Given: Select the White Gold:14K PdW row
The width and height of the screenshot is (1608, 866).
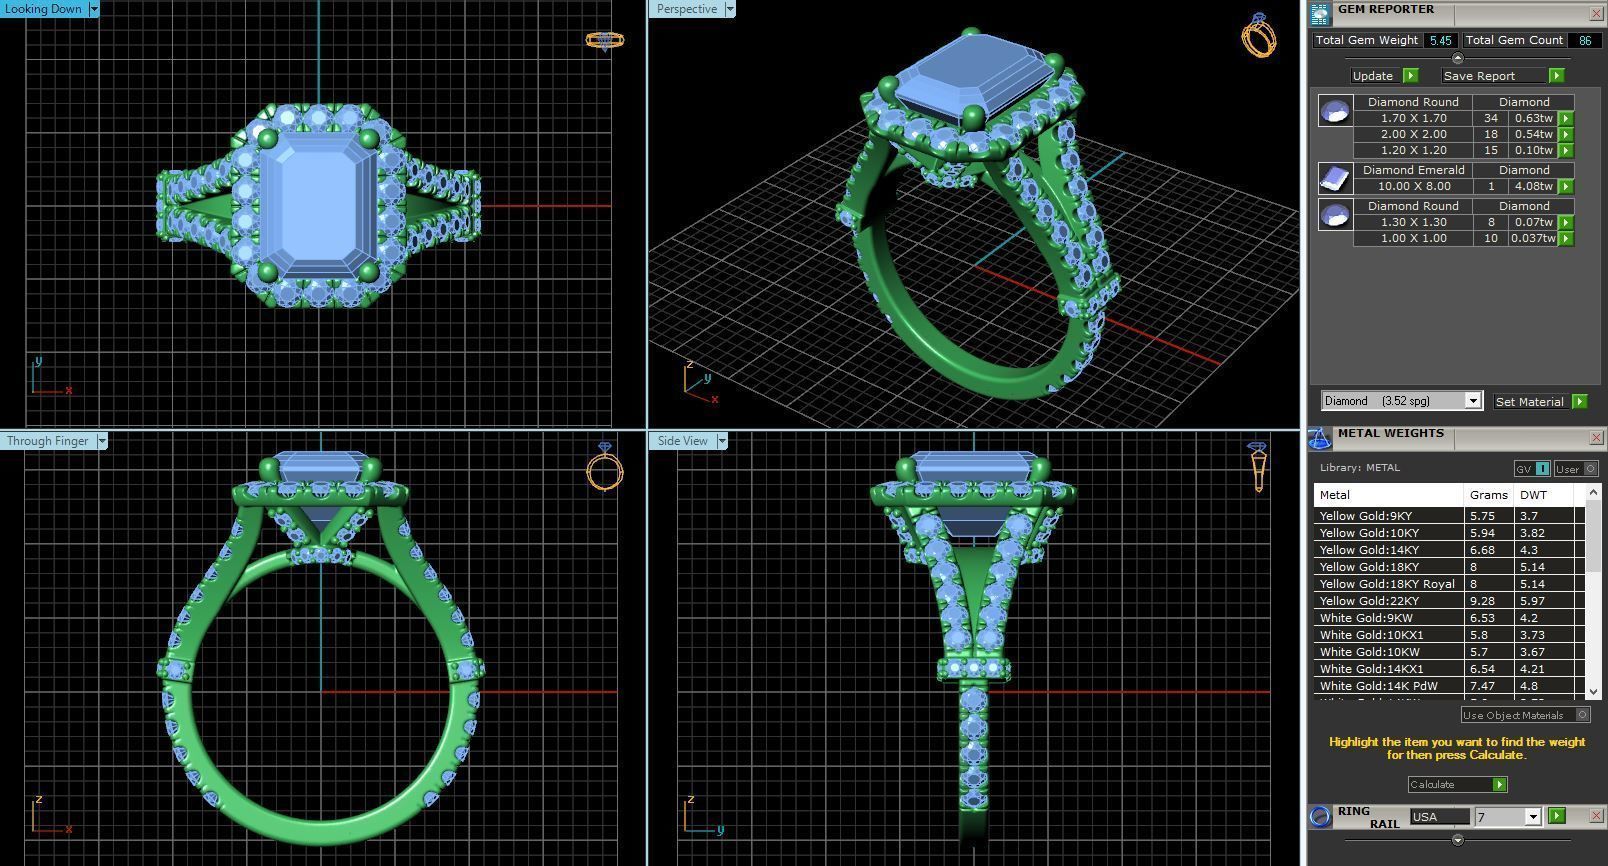Looking at the screenshot, I should (x=1449, y=686).
